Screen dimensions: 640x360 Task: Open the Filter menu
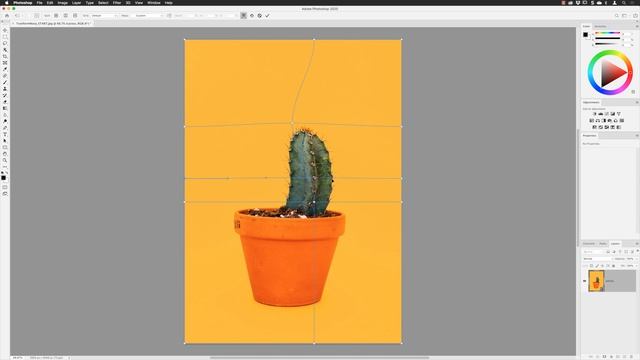pos(117,3)
